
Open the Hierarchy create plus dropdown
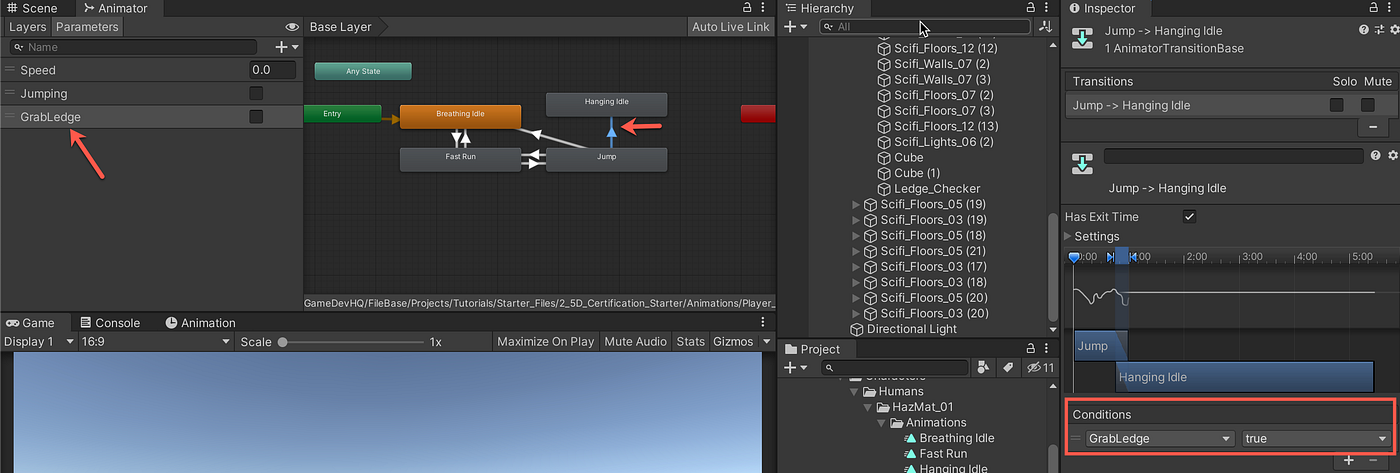pyautogui.click(x=796, y=27)
